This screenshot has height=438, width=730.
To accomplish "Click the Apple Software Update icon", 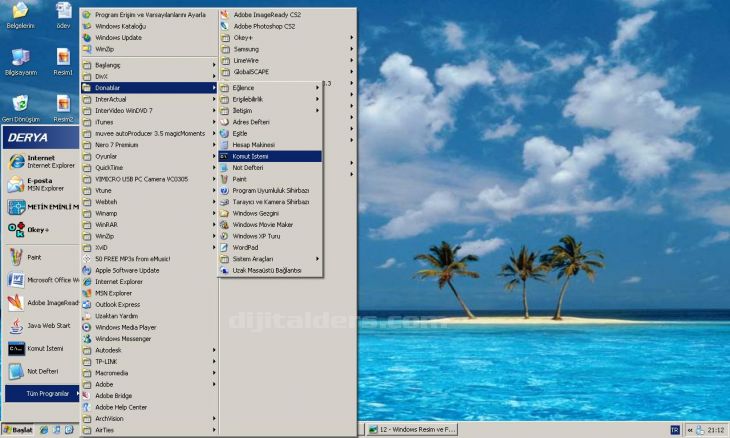I will coord(87,270).
